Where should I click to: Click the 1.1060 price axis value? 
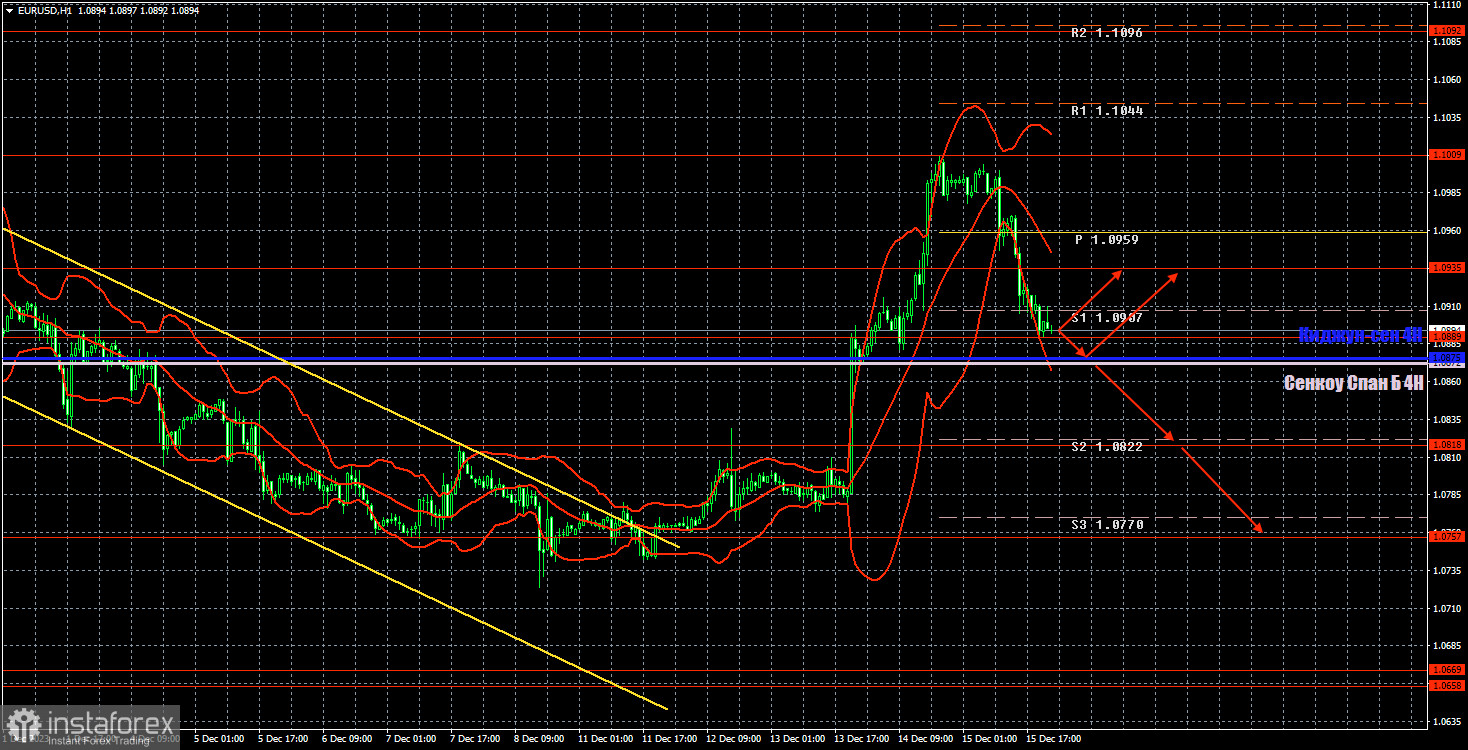tap(1448, 80)
